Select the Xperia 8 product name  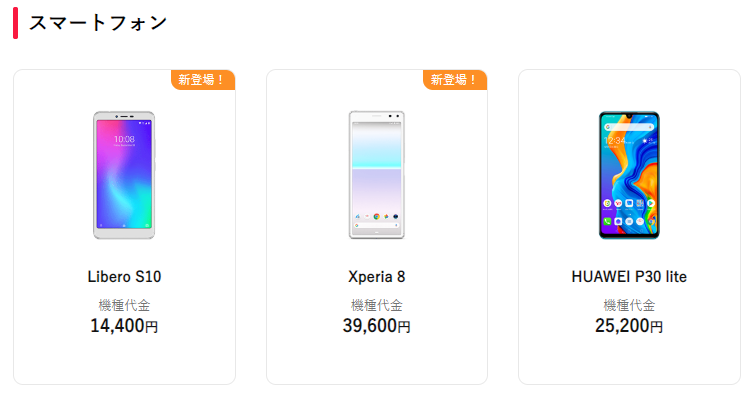(376, 277)
